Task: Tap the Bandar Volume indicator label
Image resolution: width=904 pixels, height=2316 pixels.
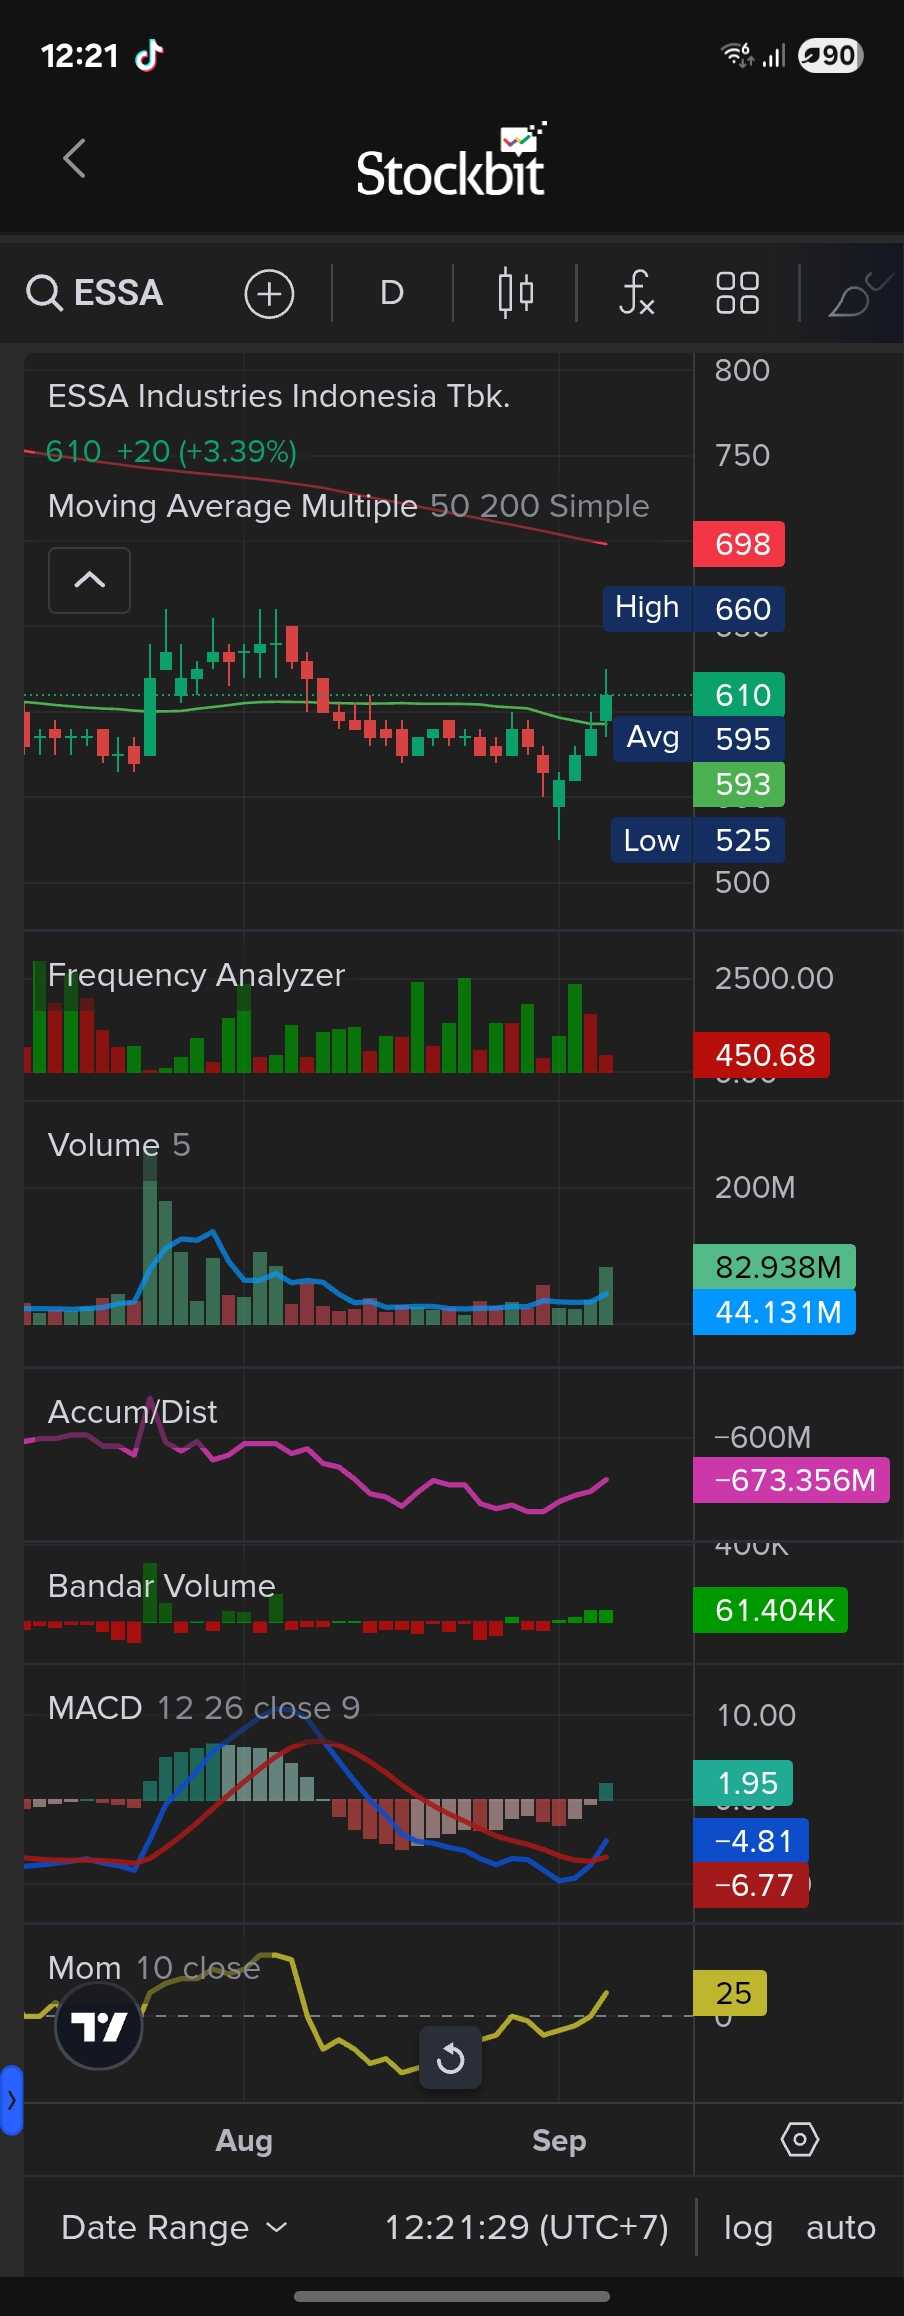Action: coord(162,1586)
